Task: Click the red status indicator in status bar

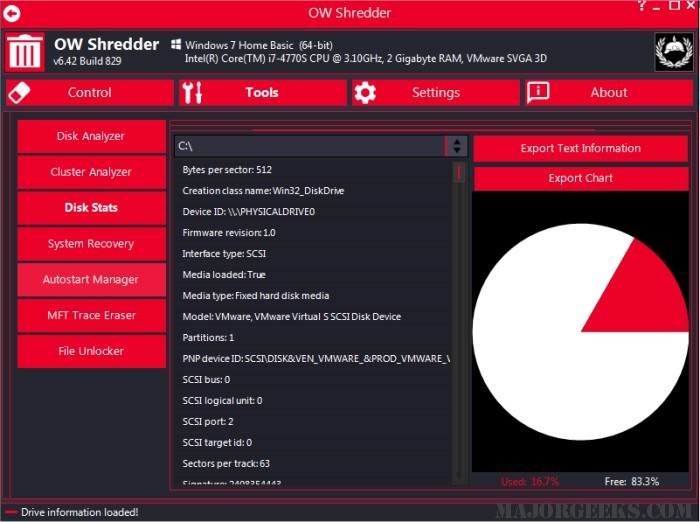Action: pos(11,512)
